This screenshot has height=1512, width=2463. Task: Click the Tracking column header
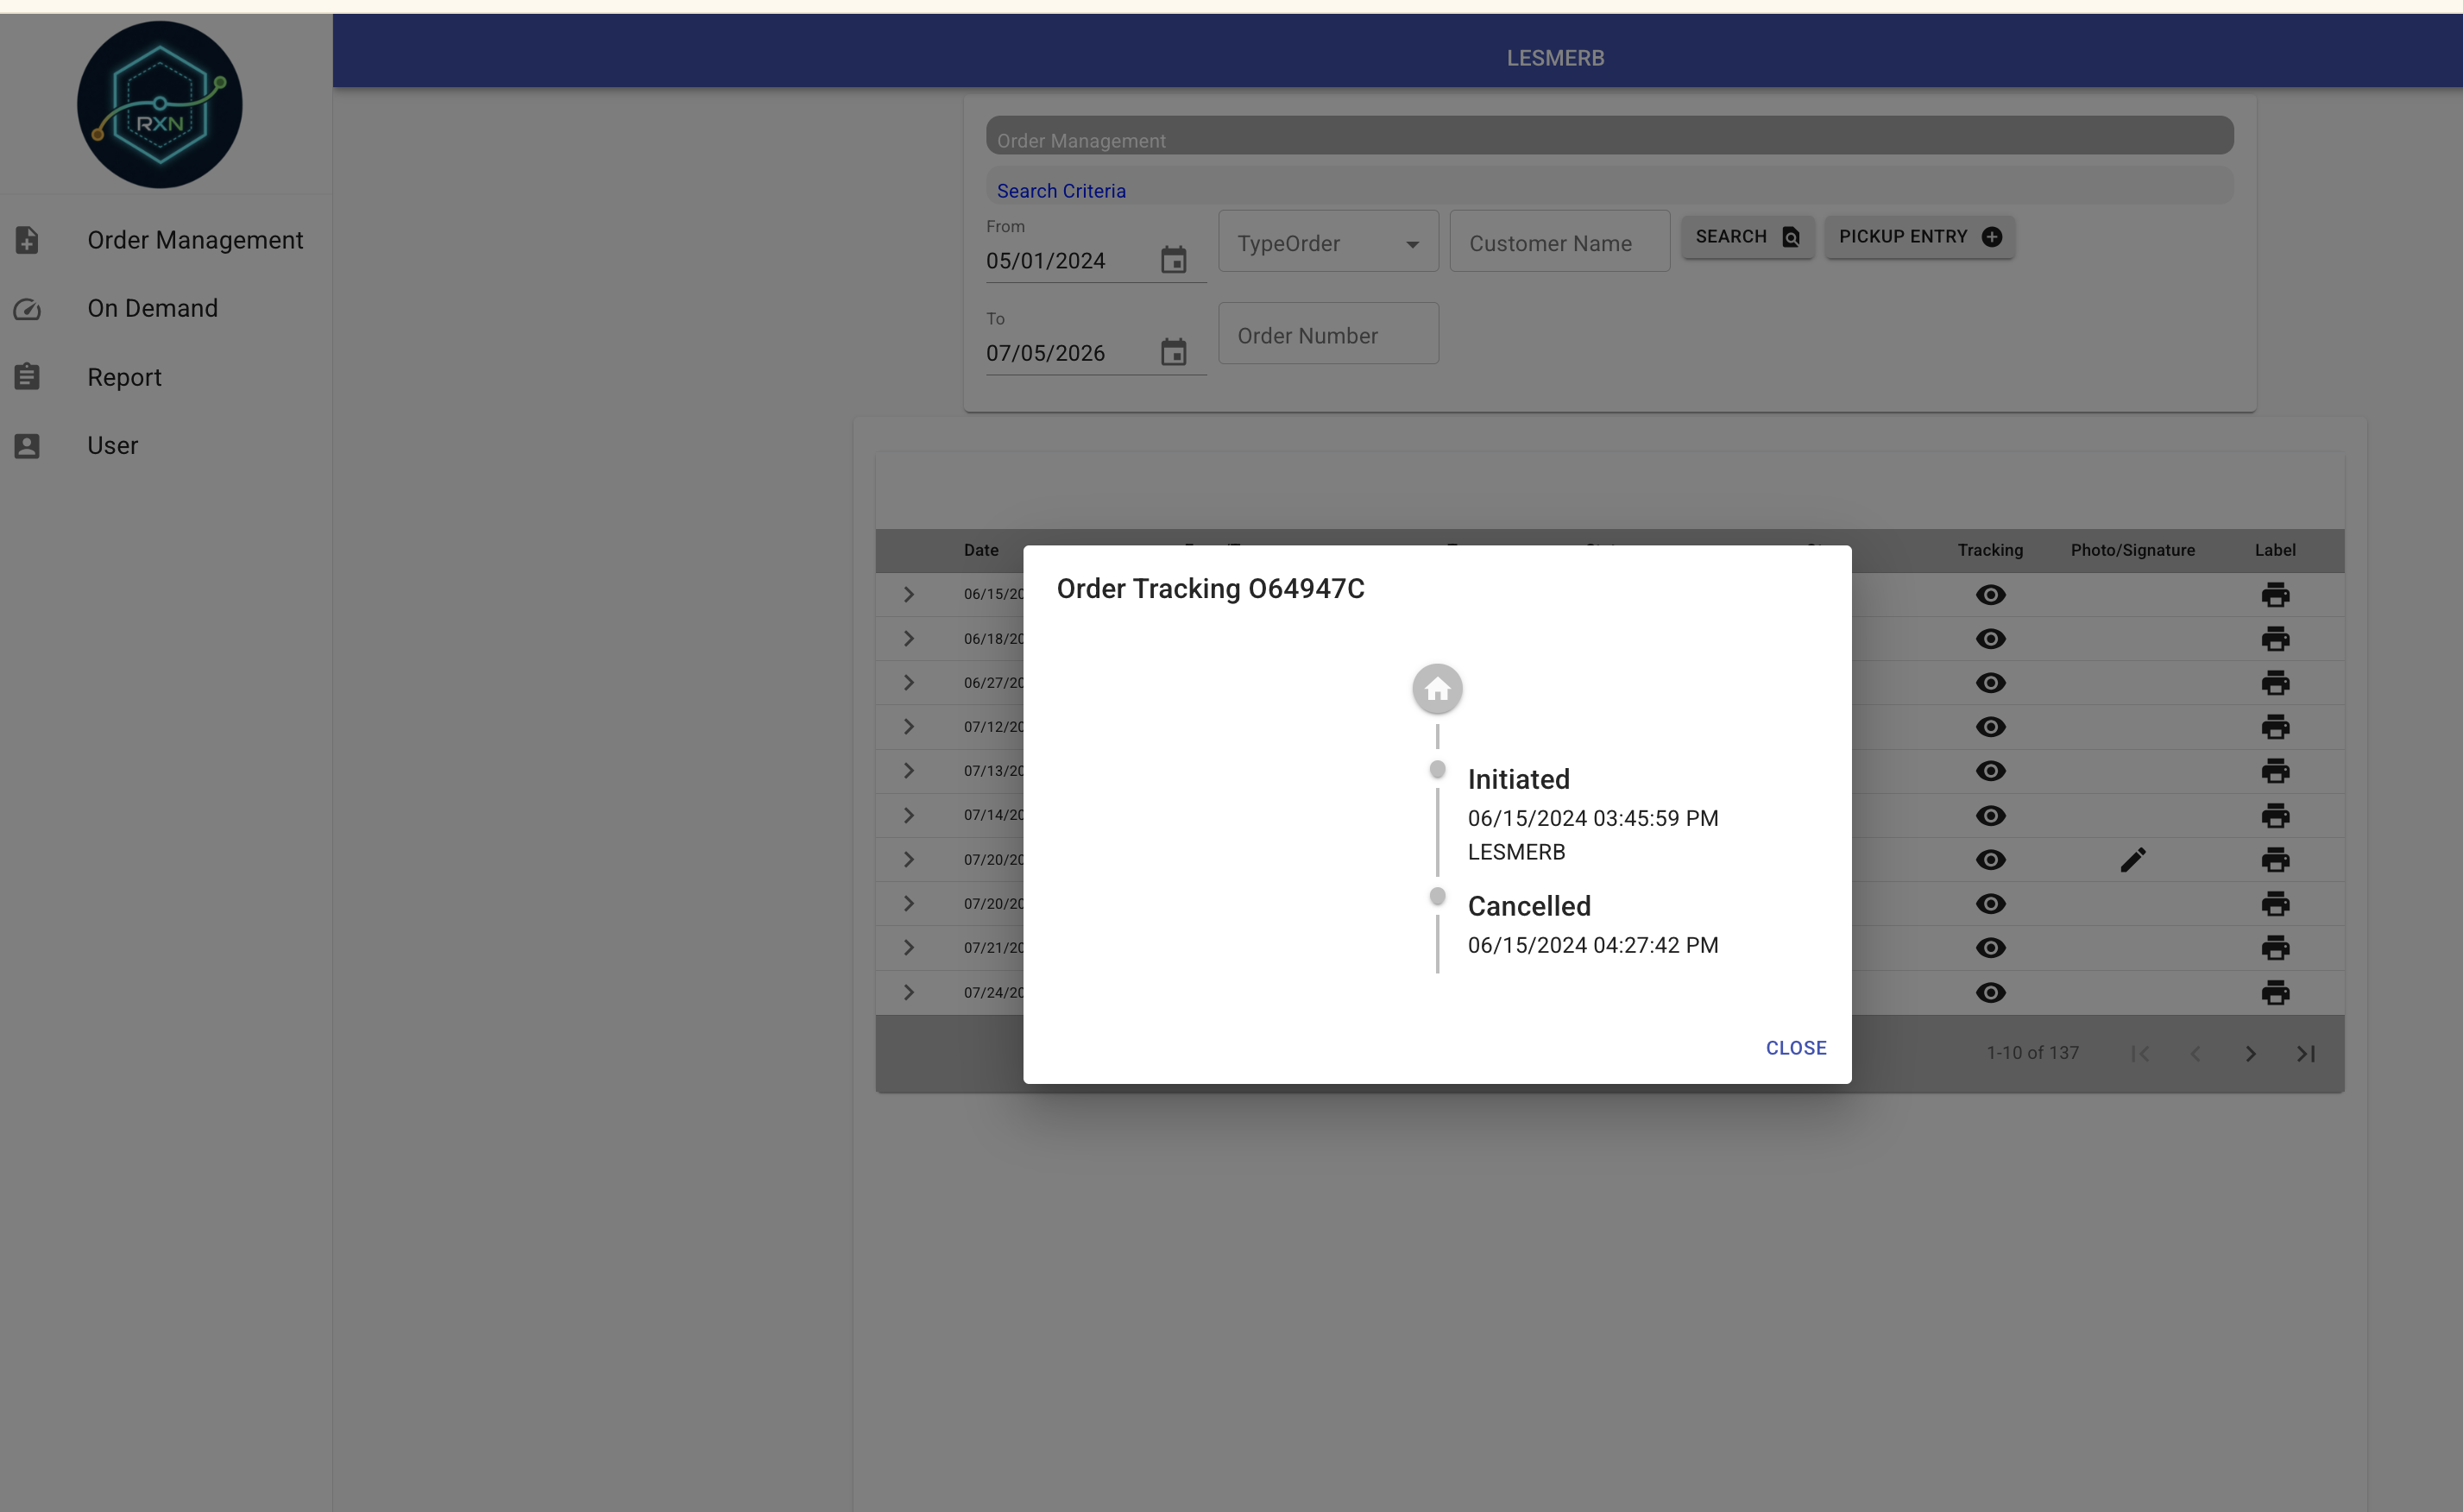[x=1990, y=550]
